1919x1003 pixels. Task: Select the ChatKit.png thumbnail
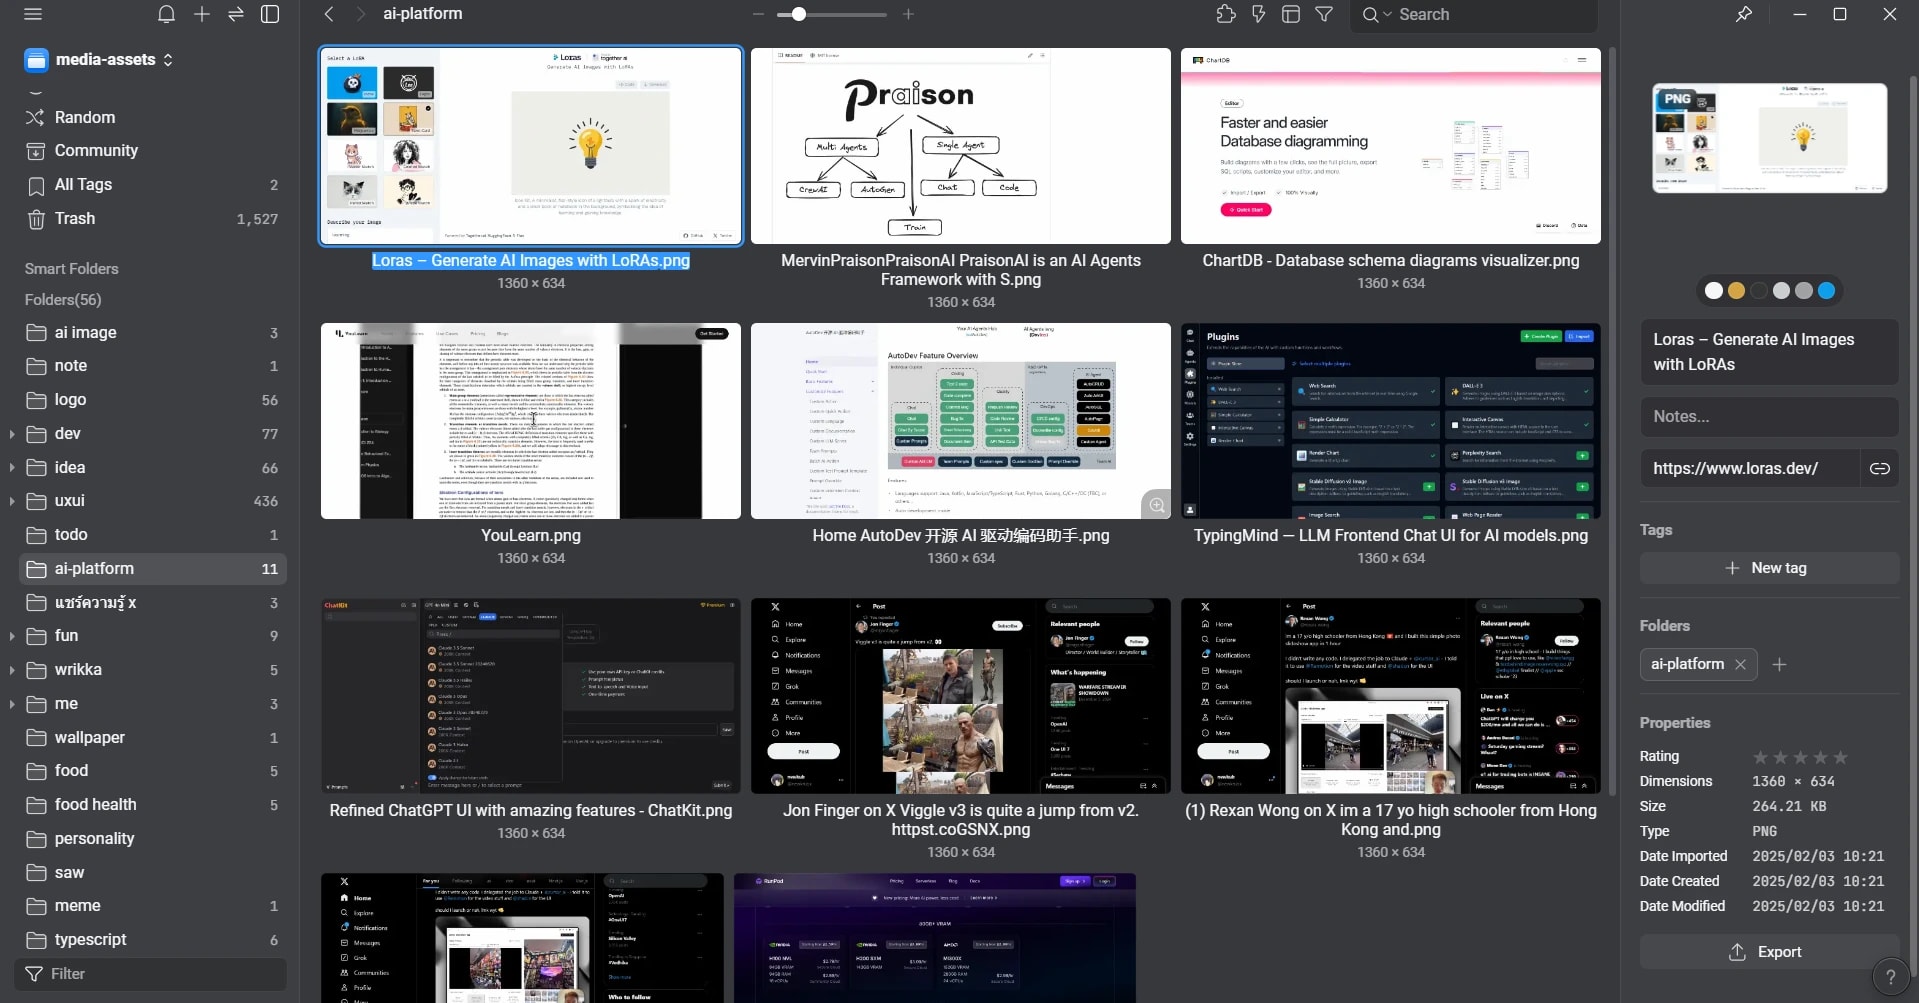(x=530, y=696)
